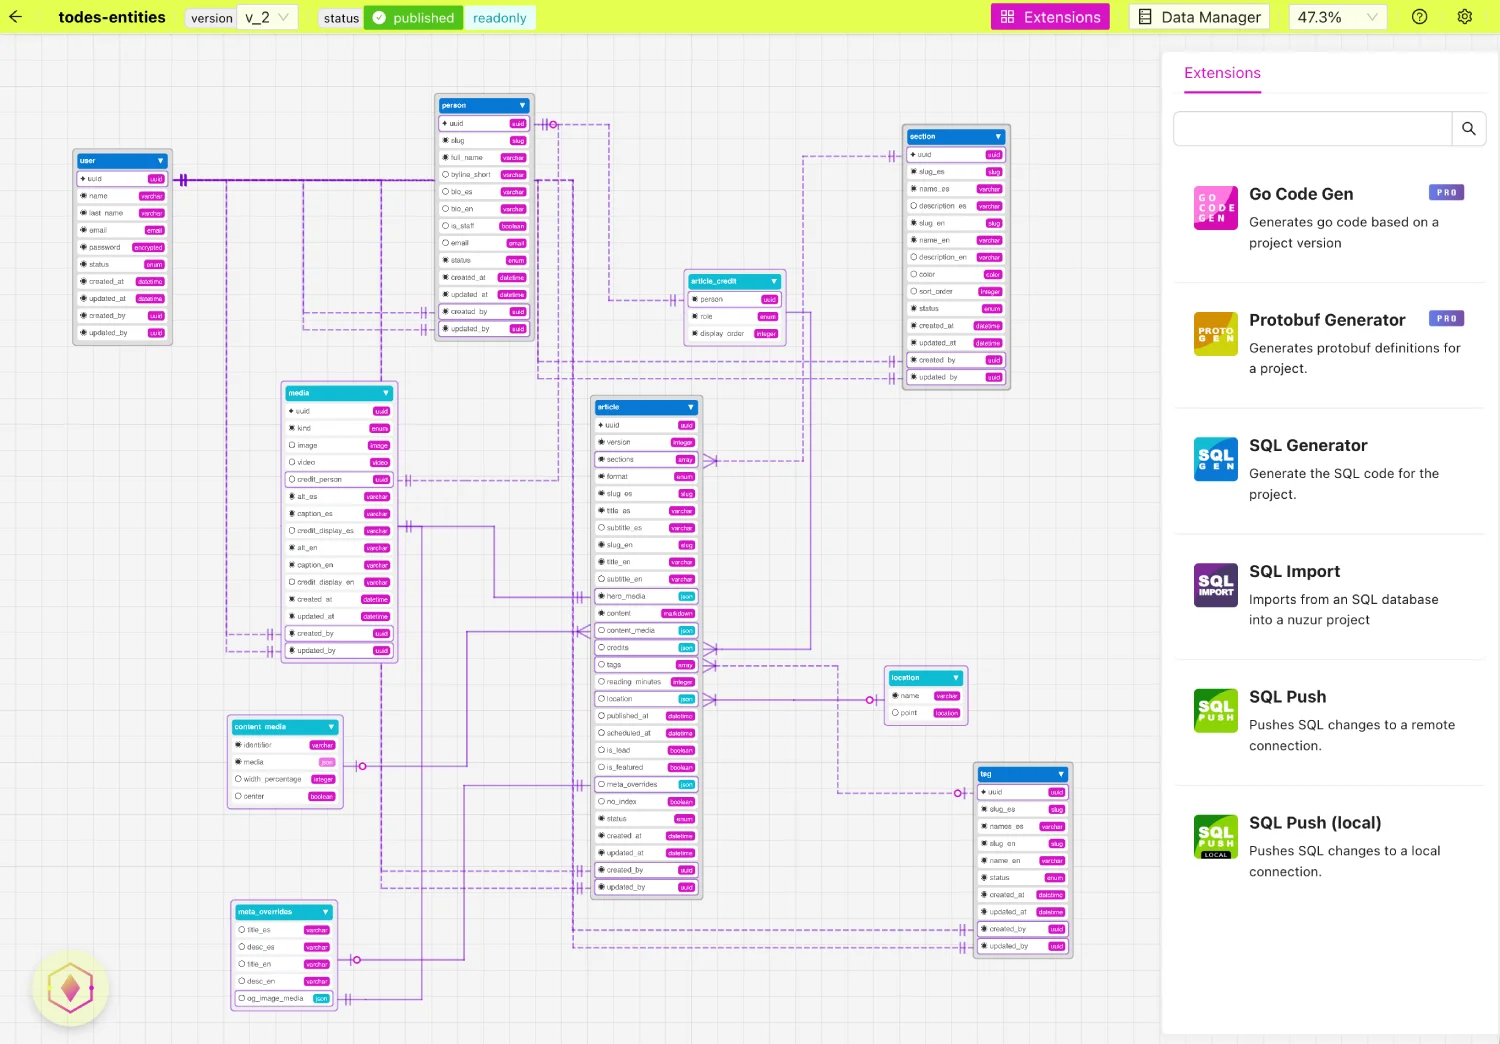
Task: Select the width_percentage field in content_media
Action: point(286,779)
